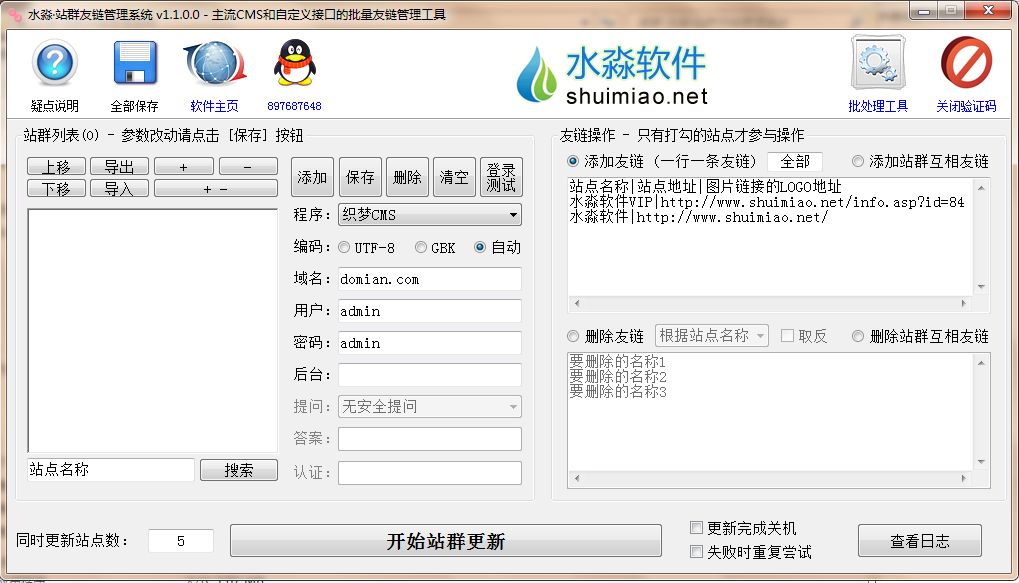Open the 软件主页 link text
Screen dimensions: 1019x583
coord(214,106)
